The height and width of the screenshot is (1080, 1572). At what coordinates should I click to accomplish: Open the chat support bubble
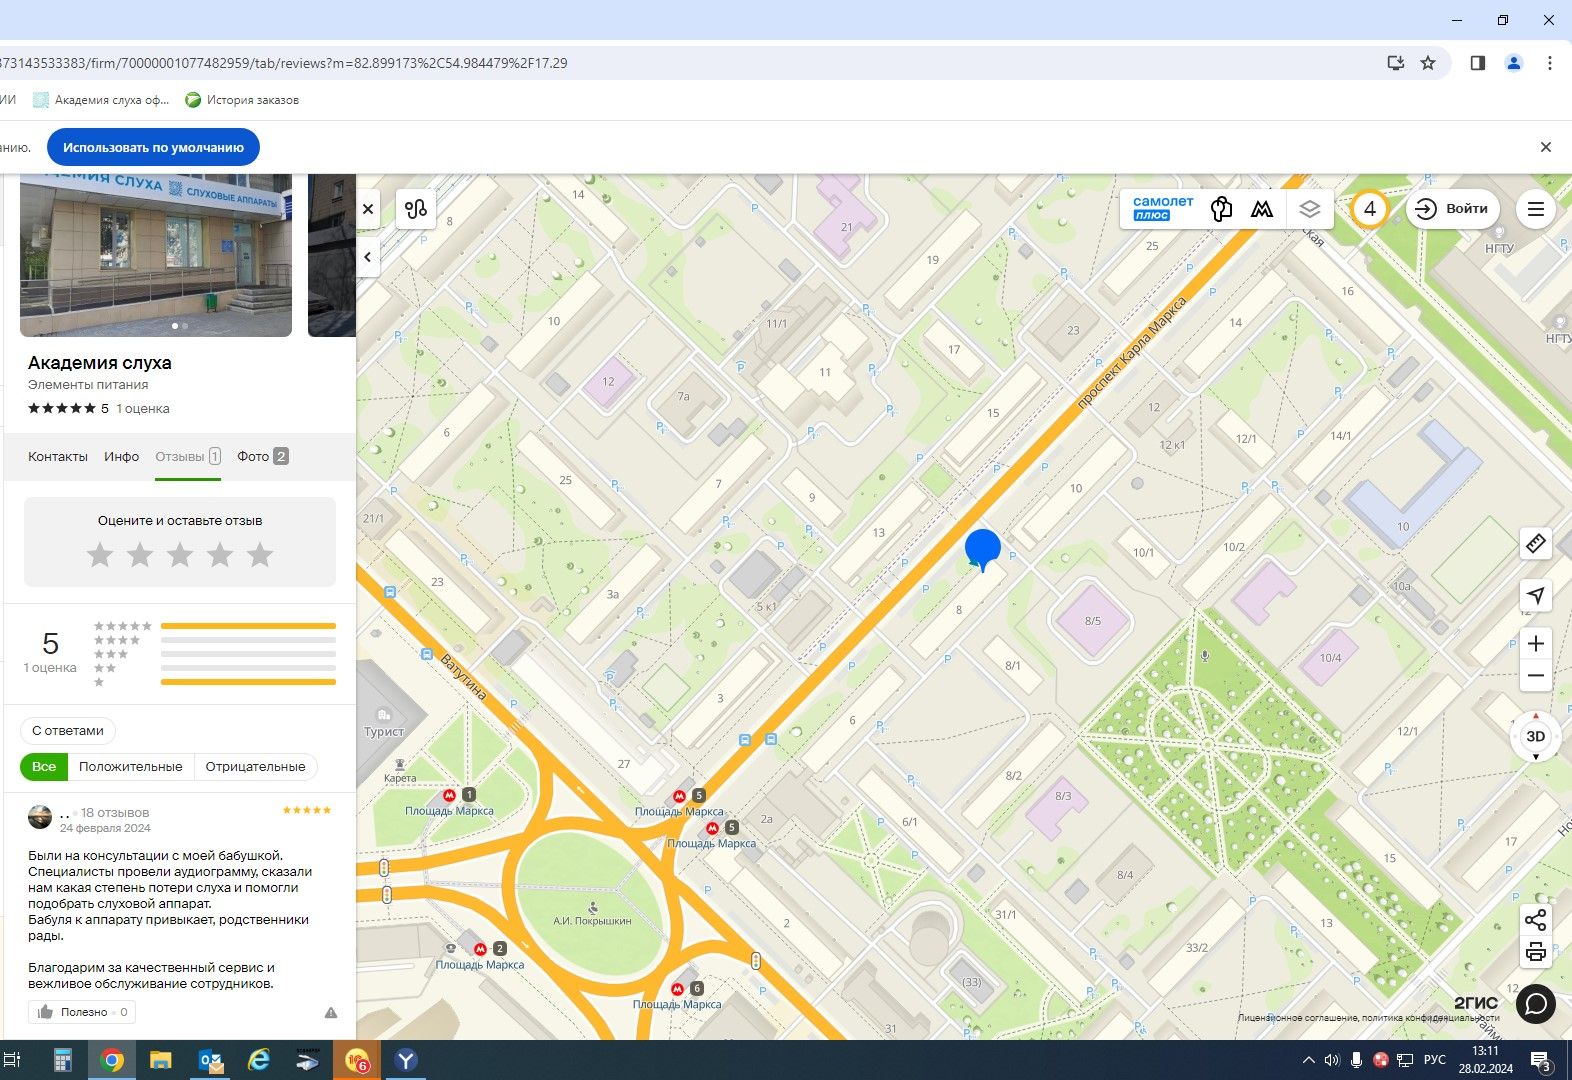coord(1535,1003)
